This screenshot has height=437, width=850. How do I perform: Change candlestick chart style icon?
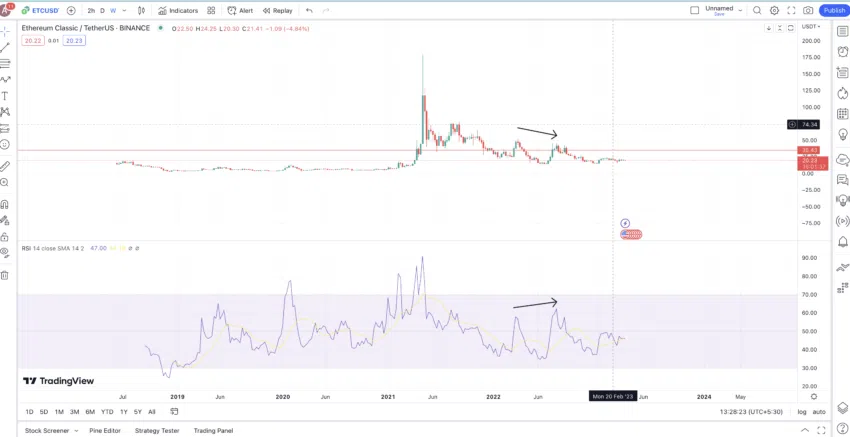coord(141,10)
